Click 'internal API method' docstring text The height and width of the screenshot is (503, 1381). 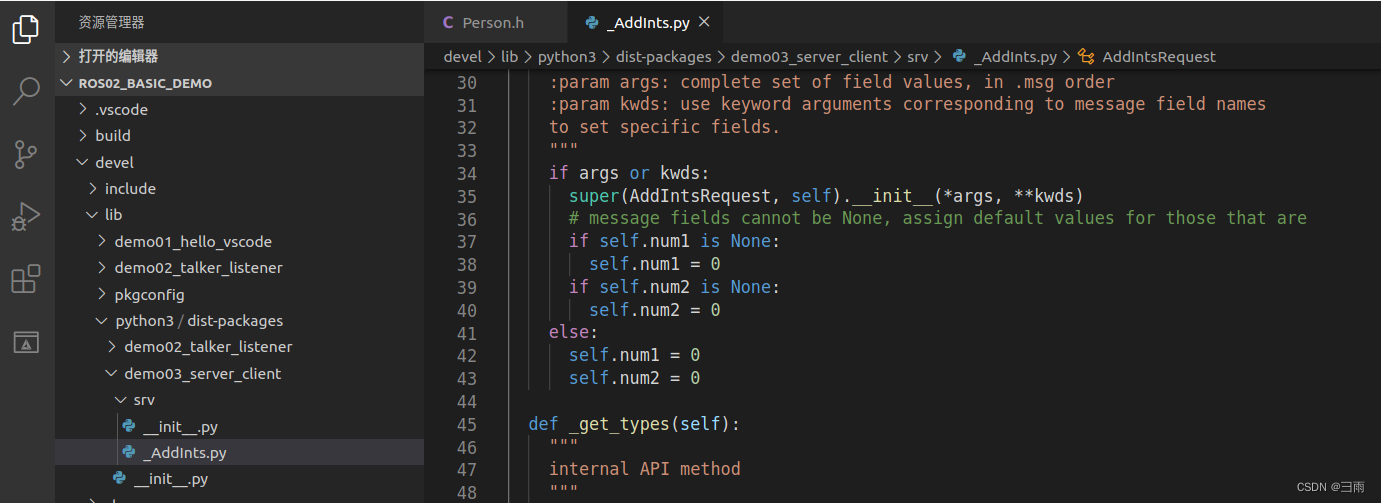(644, 468)
